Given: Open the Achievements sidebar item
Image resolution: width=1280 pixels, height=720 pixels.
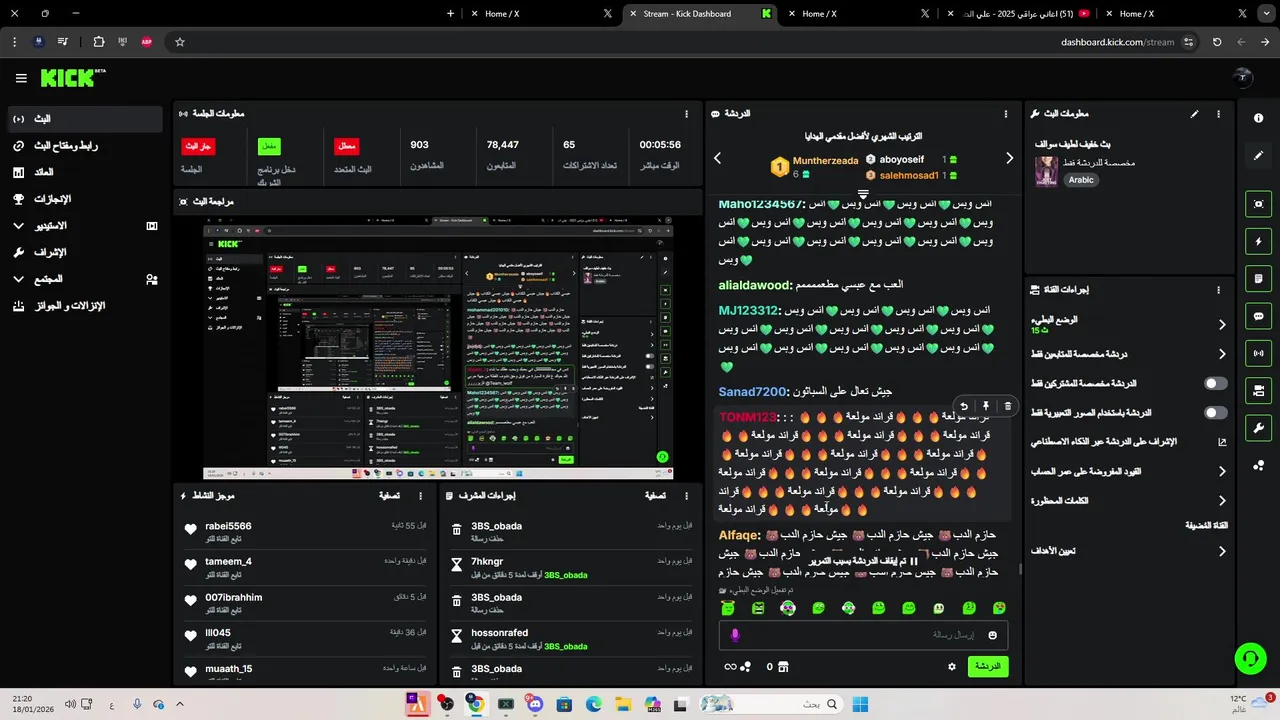Looking at the screenshot, I should [x=85, y=199].
